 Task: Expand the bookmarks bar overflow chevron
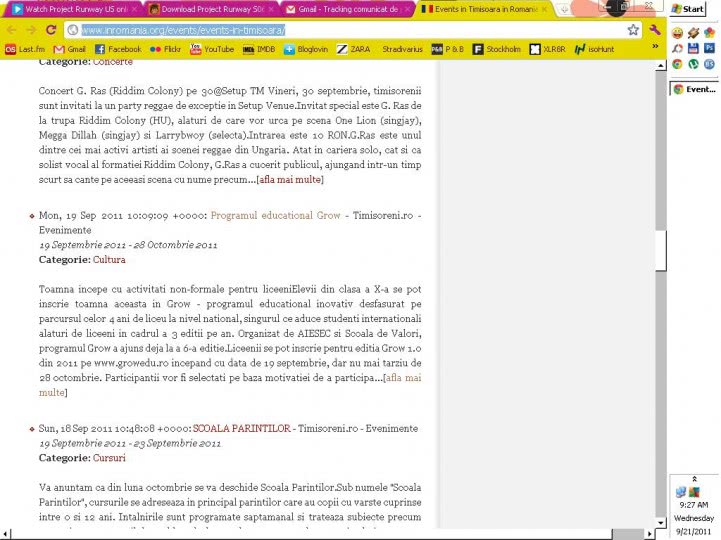(x=655, y=47)
